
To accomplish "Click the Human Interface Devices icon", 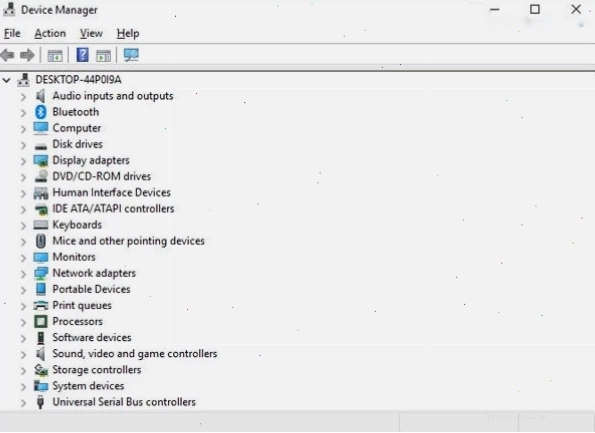I will tap(41, 193).
